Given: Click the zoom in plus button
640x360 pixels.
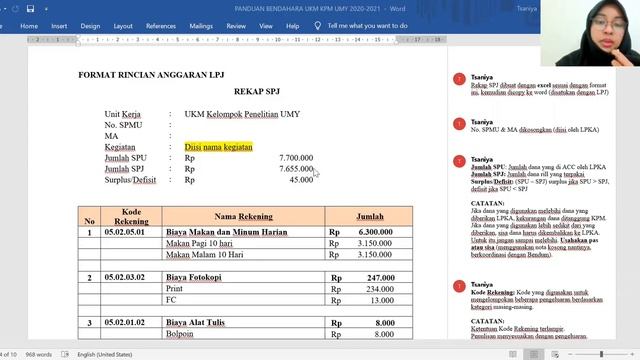Looking at the screenshot, I should coord(632,354).
